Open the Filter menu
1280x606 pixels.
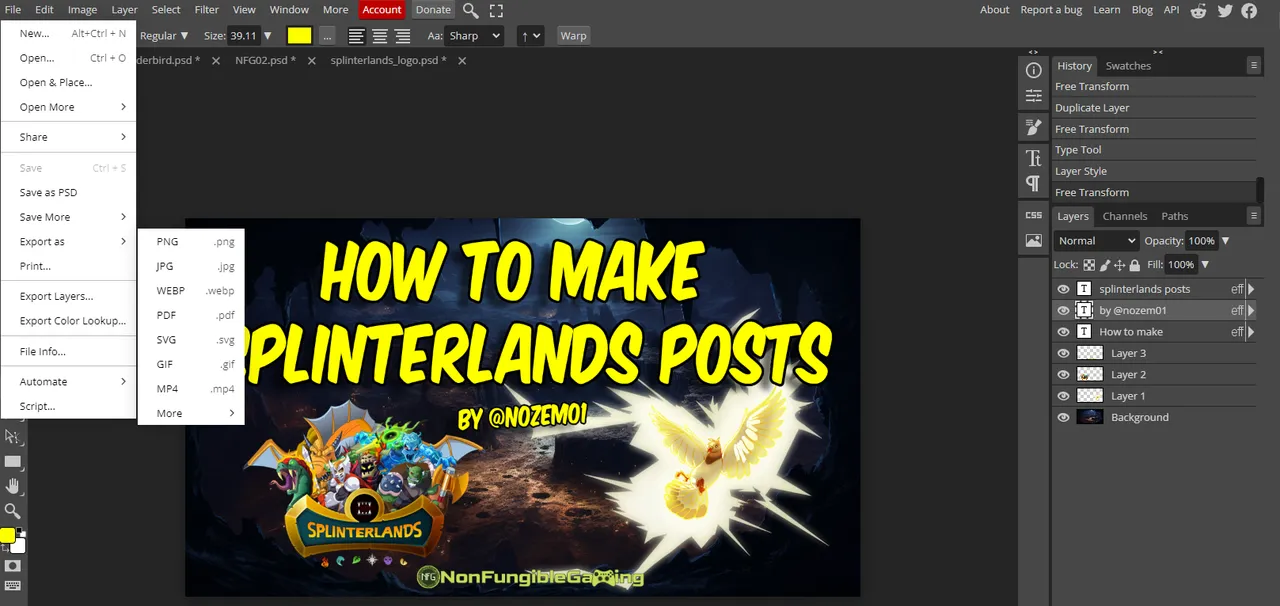pos(207,10)
